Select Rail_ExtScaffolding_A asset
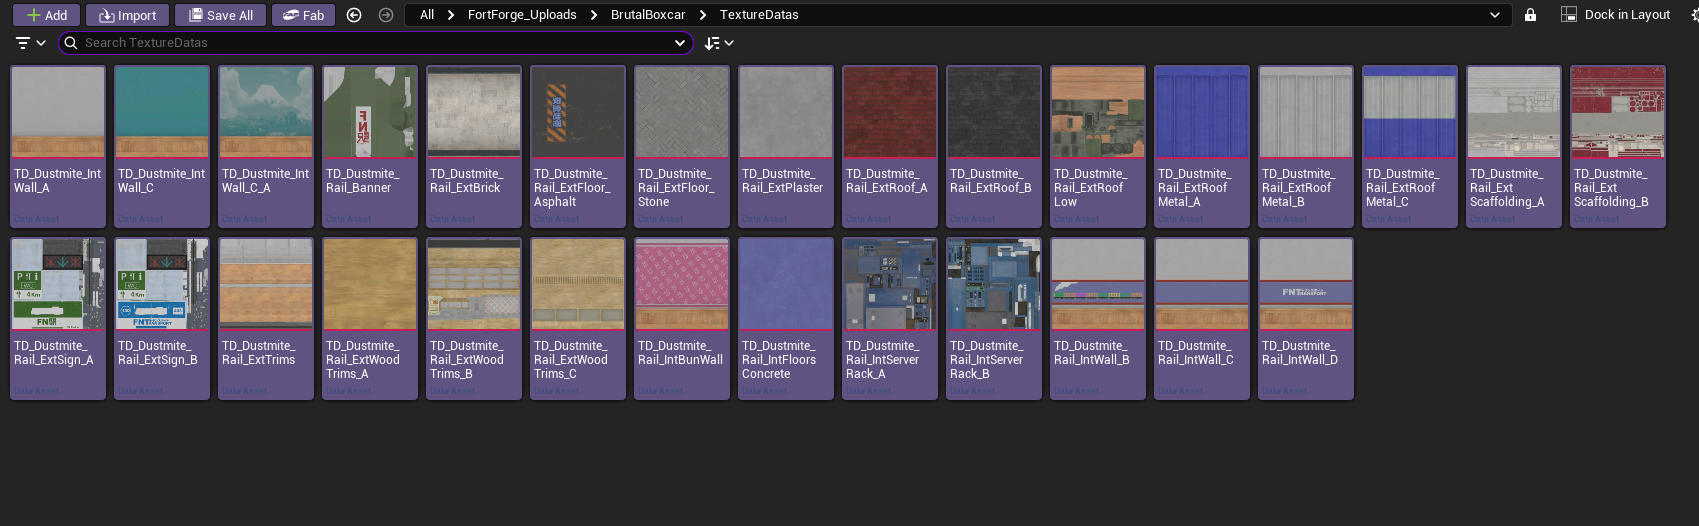The height and width of the screenshot is (526, 1699). pos(1514,146)
